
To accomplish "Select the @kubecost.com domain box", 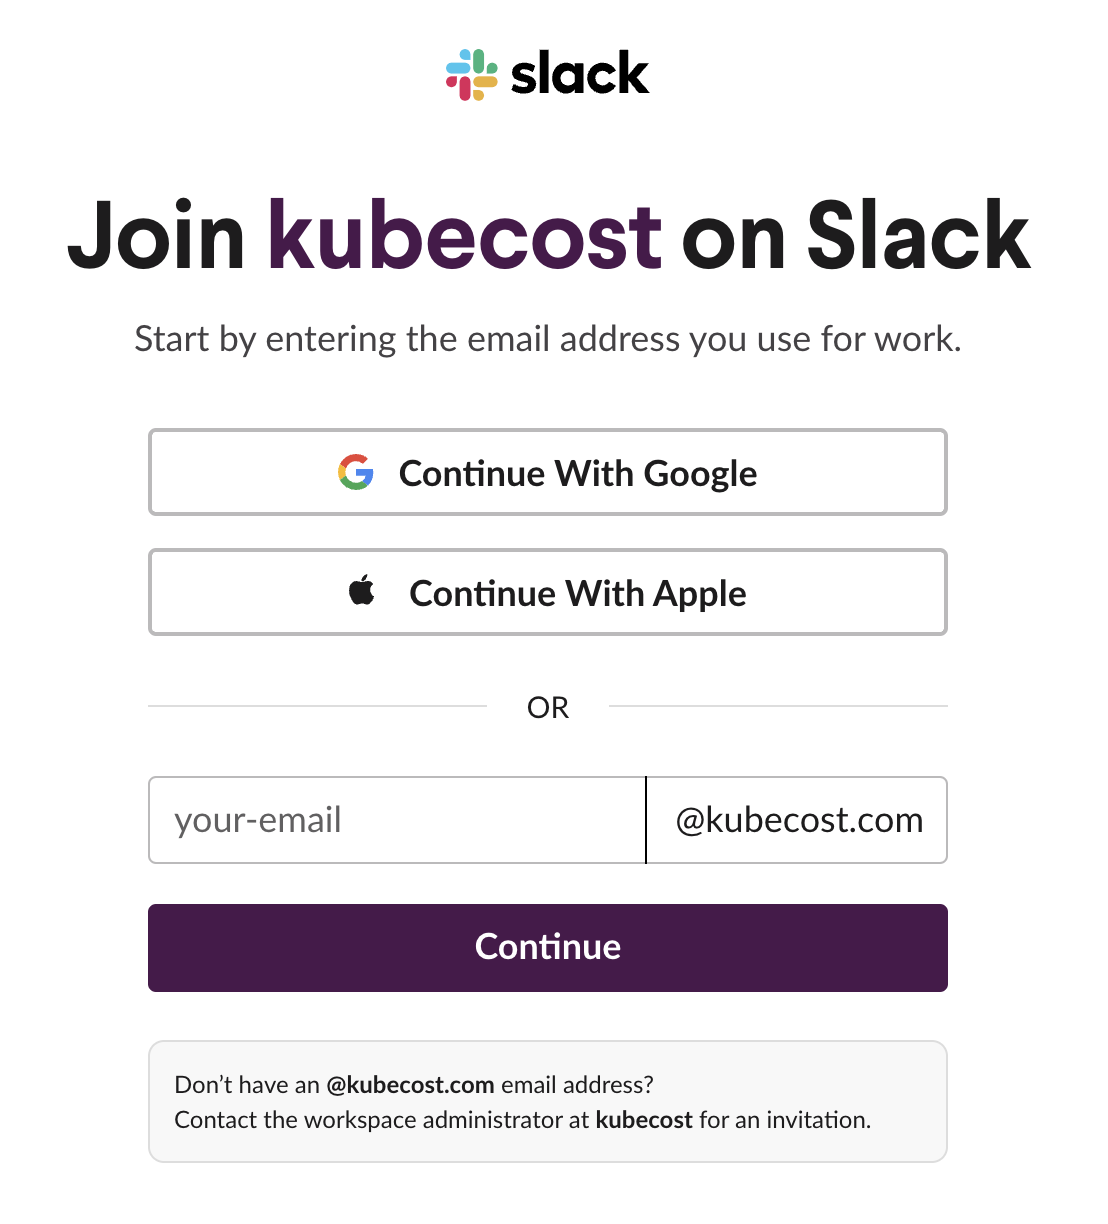I will 797,820.
